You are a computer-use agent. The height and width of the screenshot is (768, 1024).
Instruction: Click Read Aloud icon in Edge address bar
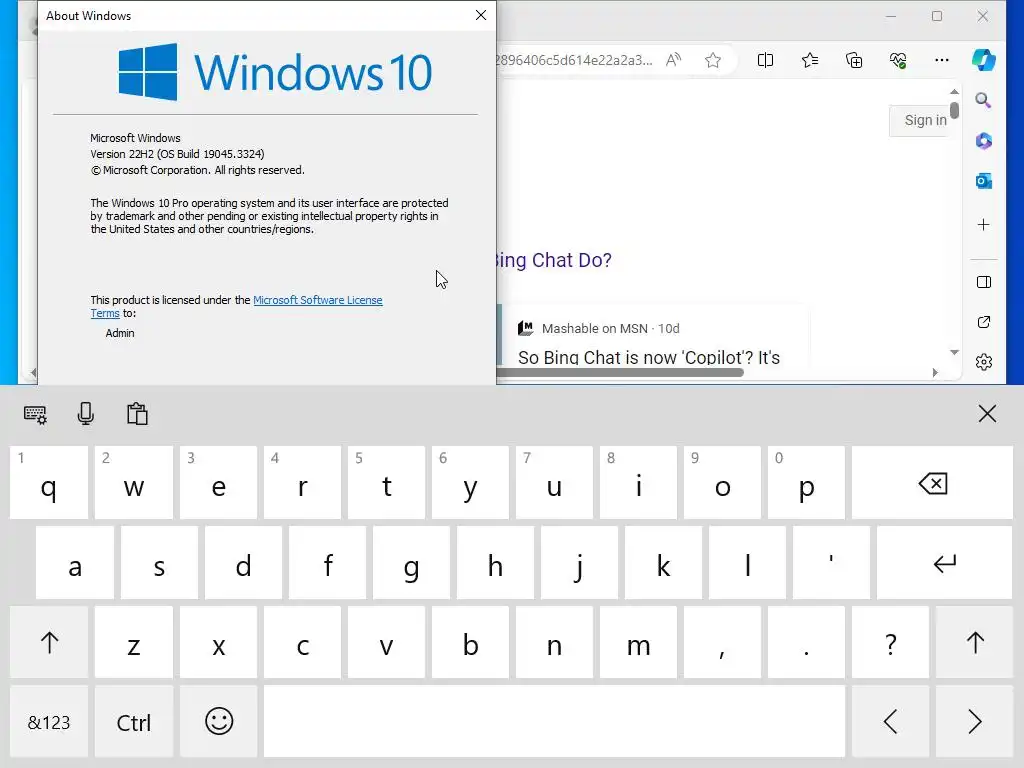point(673,60)
